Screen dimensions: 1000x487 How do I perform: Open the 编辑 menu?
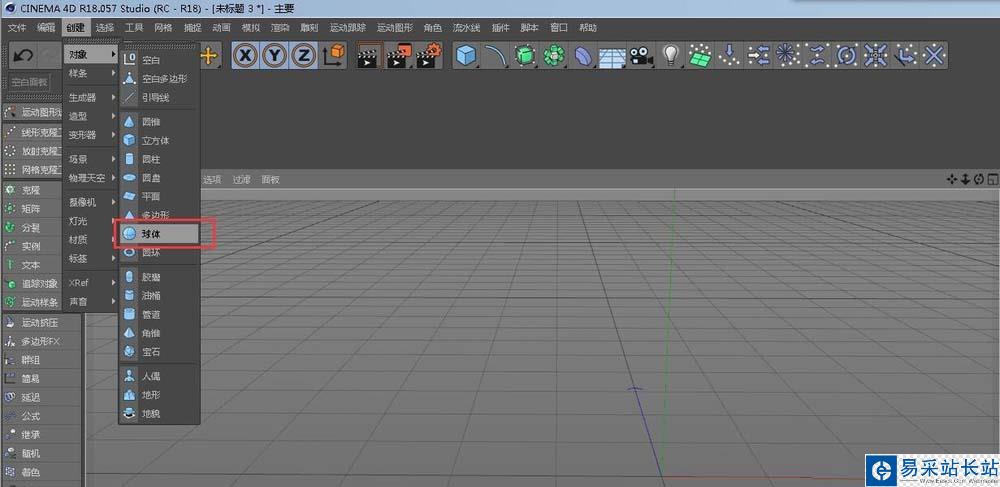click(x=46, y=28)
